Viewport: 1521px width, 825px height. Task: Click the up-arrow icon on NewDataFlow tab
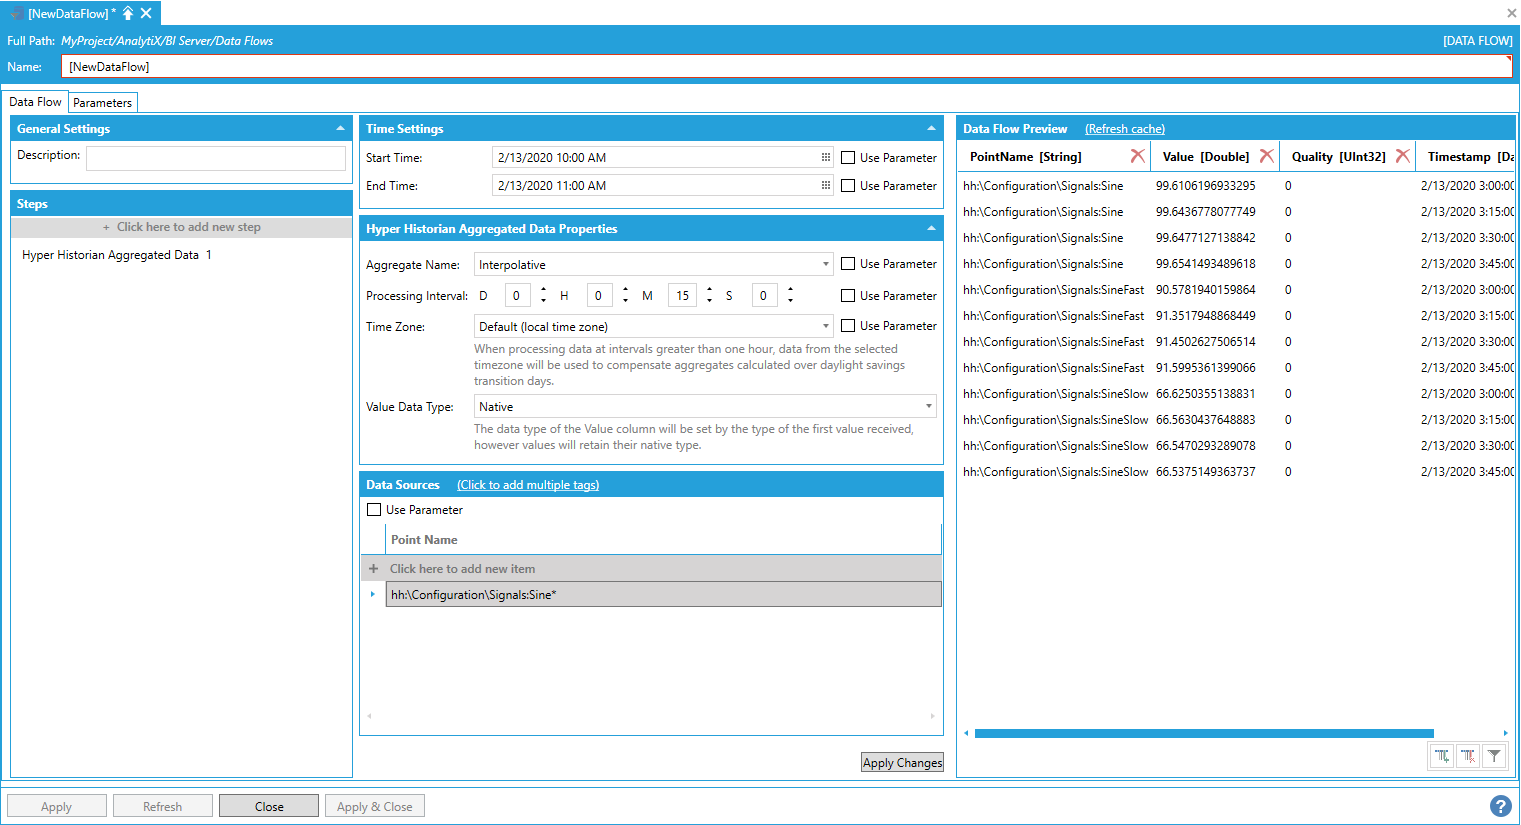click(x=128, y=13)
